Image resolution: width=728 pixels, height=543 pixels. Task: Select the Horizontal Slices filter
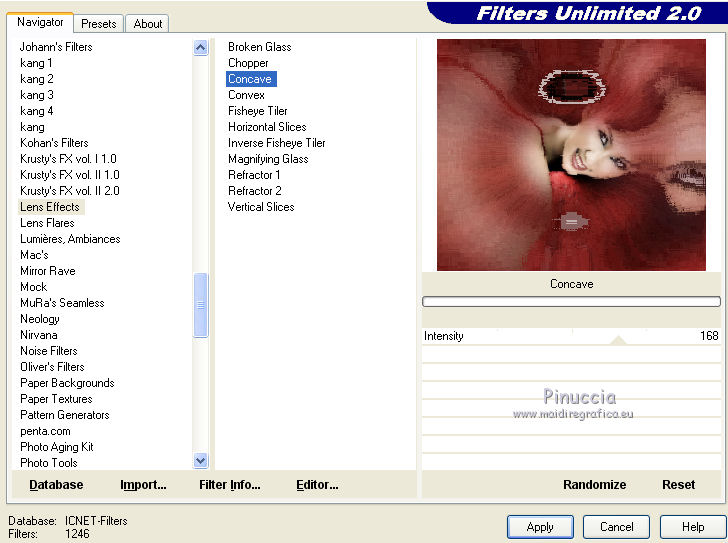coord(267,127)
